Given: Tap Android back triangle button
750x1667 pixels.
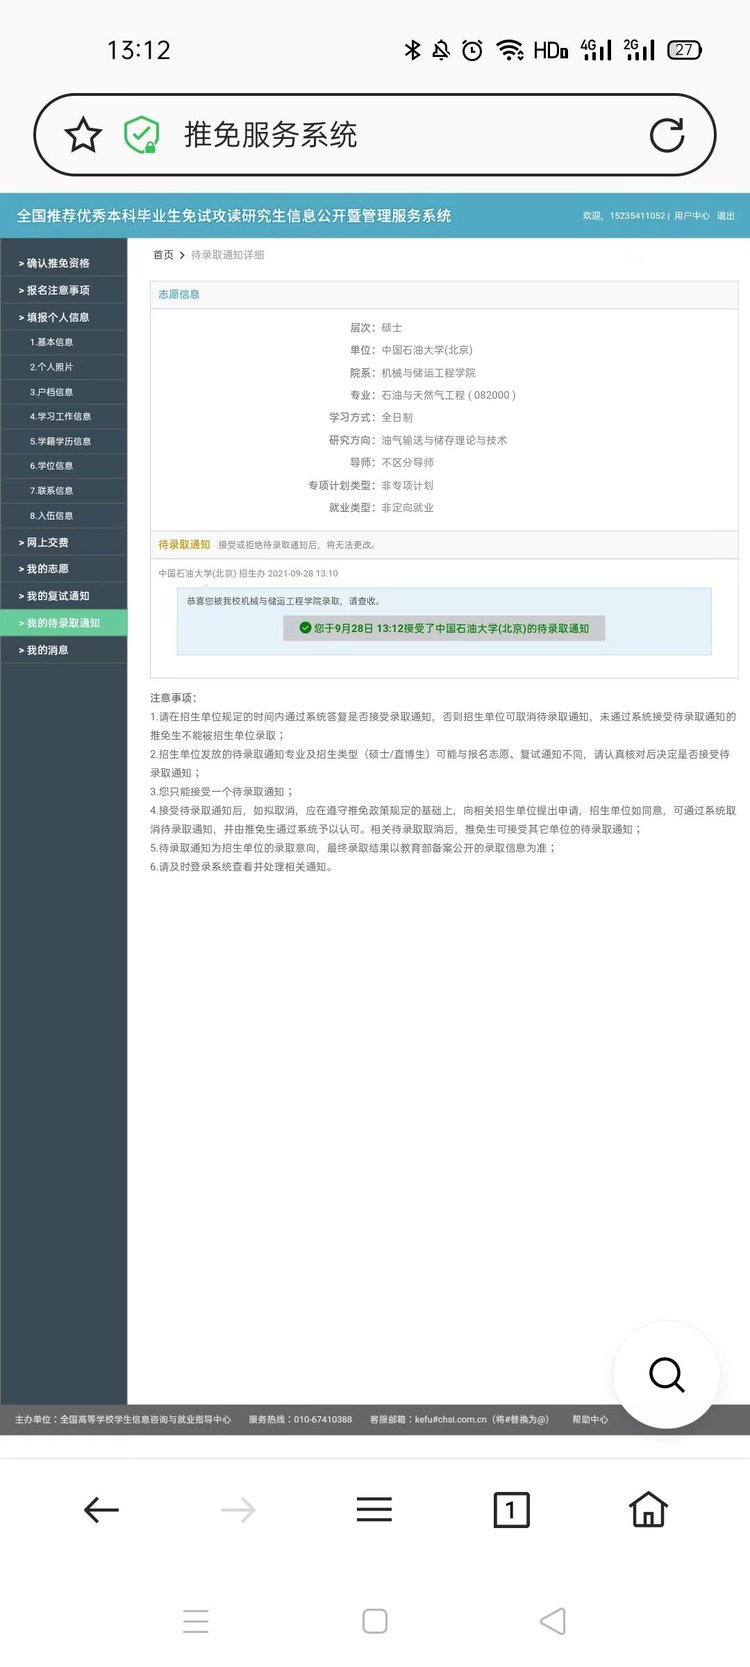Looking at the screenshot, I should pyautogui.click(x=553, y=1621).
